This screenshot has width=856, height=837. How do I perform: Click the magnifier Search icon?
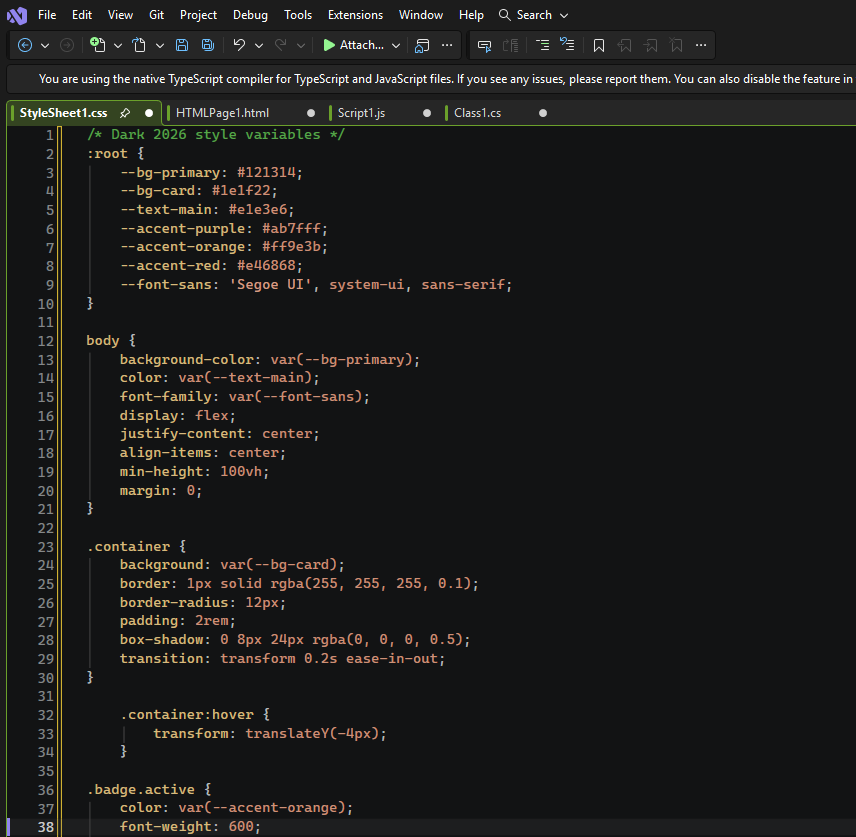pyautogui.click(x=505, y=15)
